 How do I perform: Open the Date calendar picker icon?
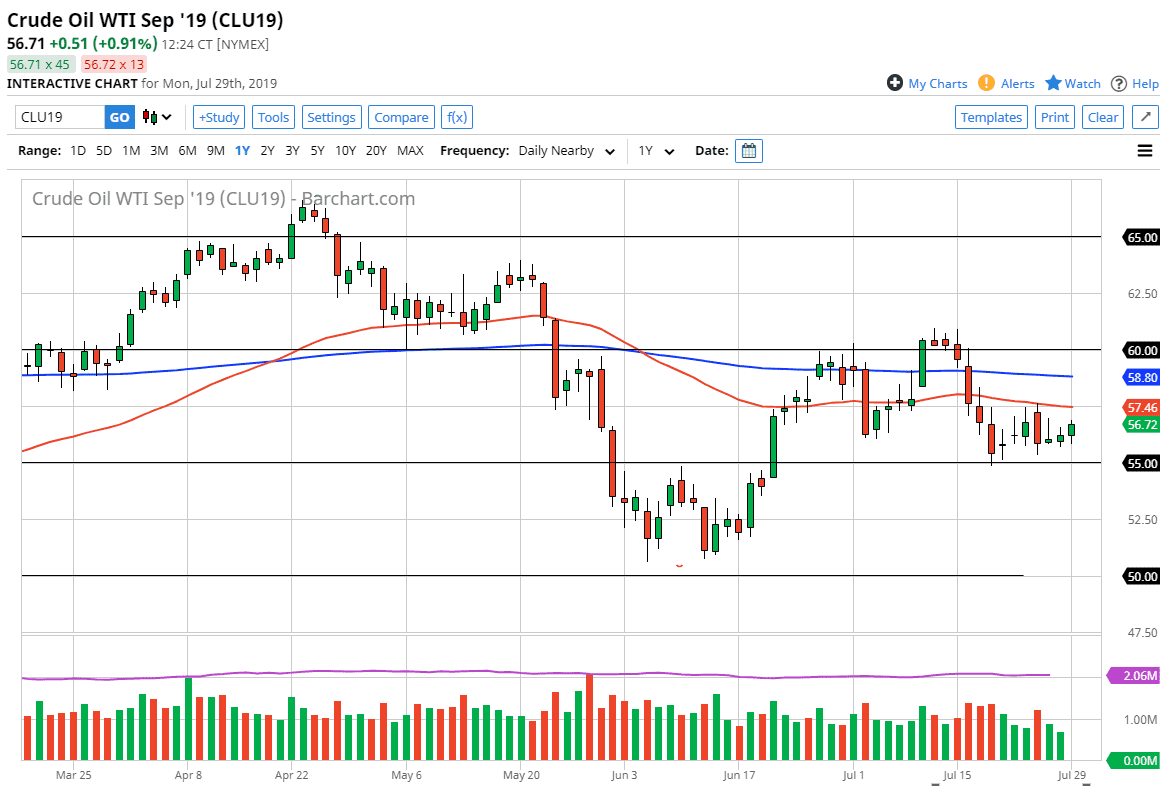click(x=748, y=150)
